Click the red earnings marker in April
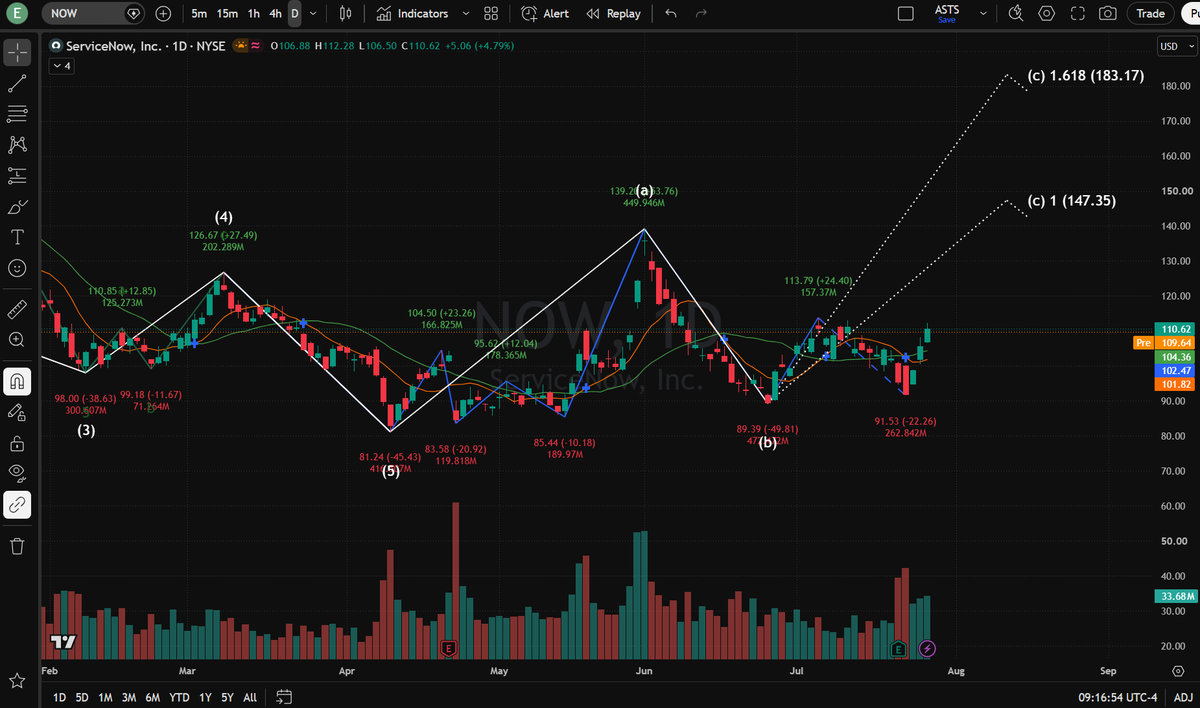 (x=448, y=649)
